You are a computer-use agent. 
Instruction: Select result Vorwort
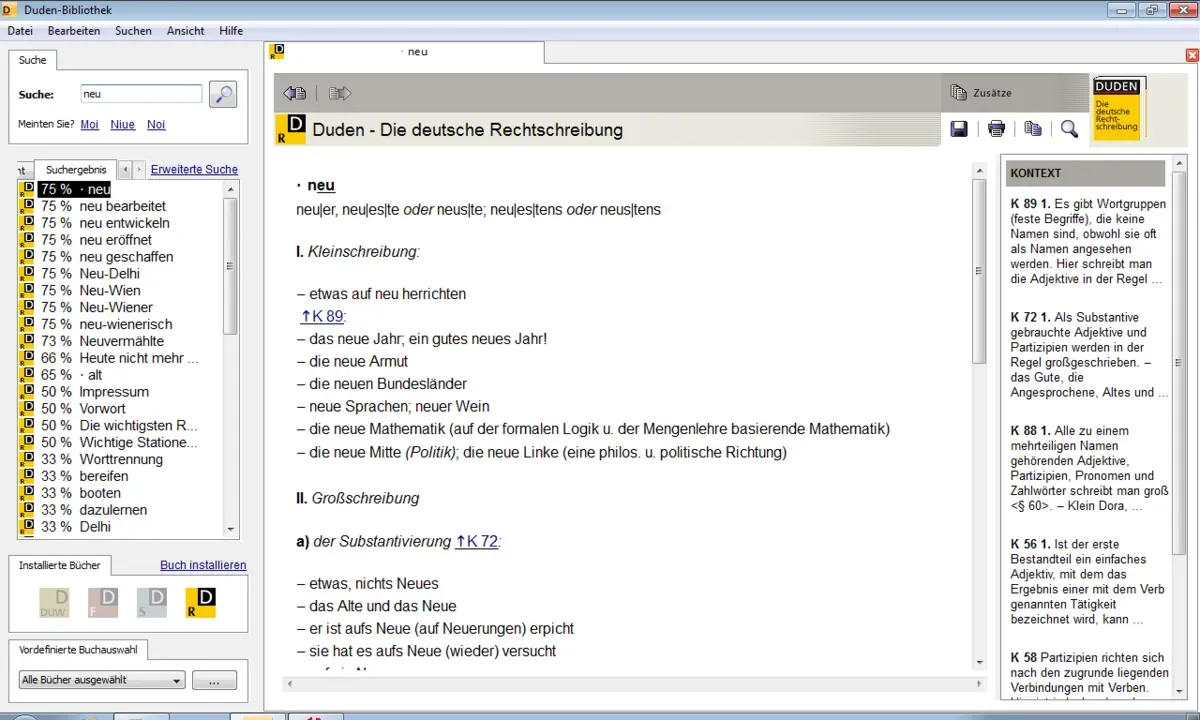(x=103, y=408)
